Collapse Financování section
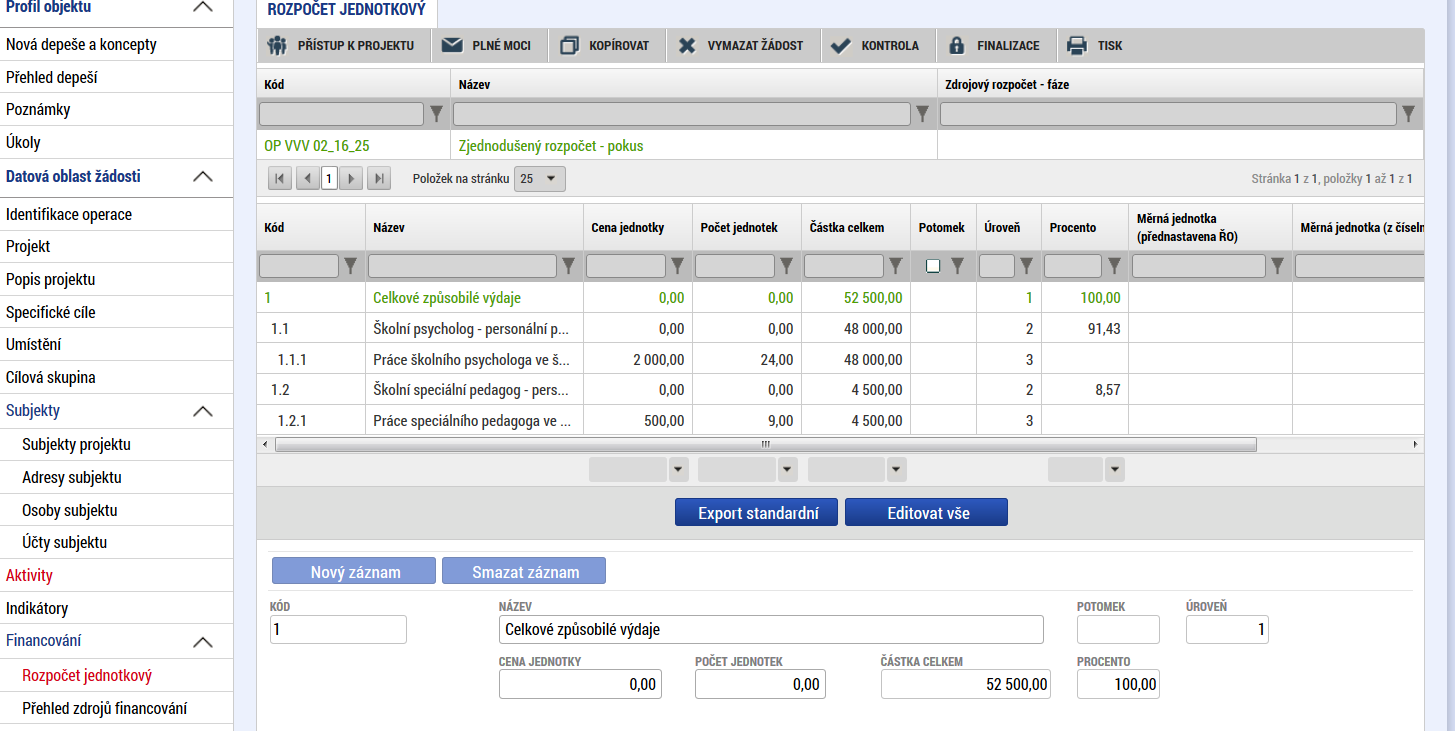This screenshot has width=1455, height=731. tap(202, 642)
